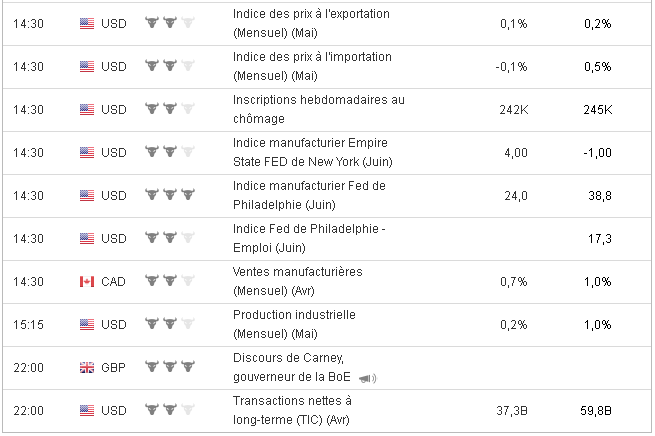Click US flag in the prix à l'exportation row

coord(86,23)
